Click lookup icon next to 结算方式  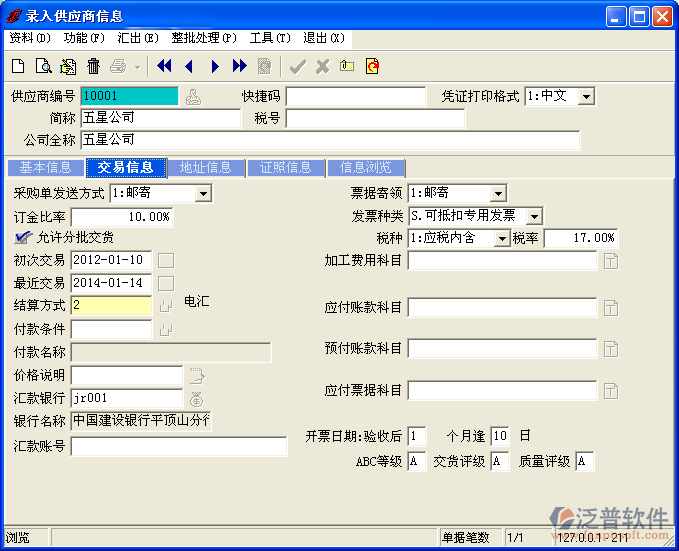tap(166, 307)
